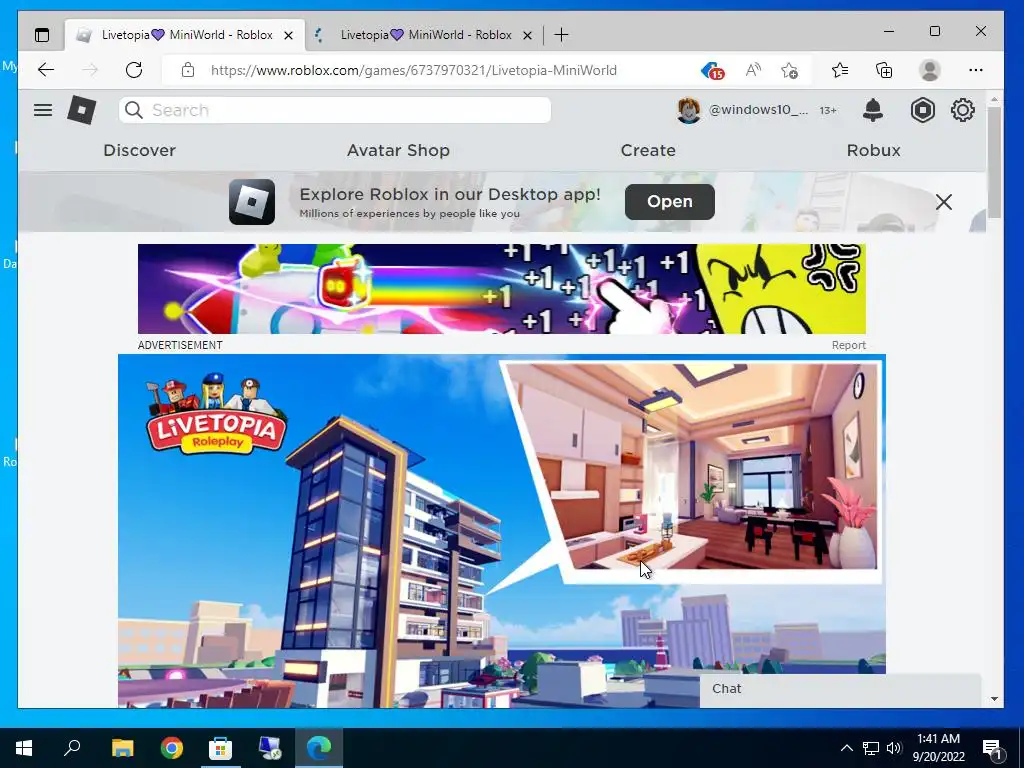Open the Windows Start menu
Image resolution: width=1024 pixels, height=768 pixels.
pyautogui.click(x=24, y=748)
